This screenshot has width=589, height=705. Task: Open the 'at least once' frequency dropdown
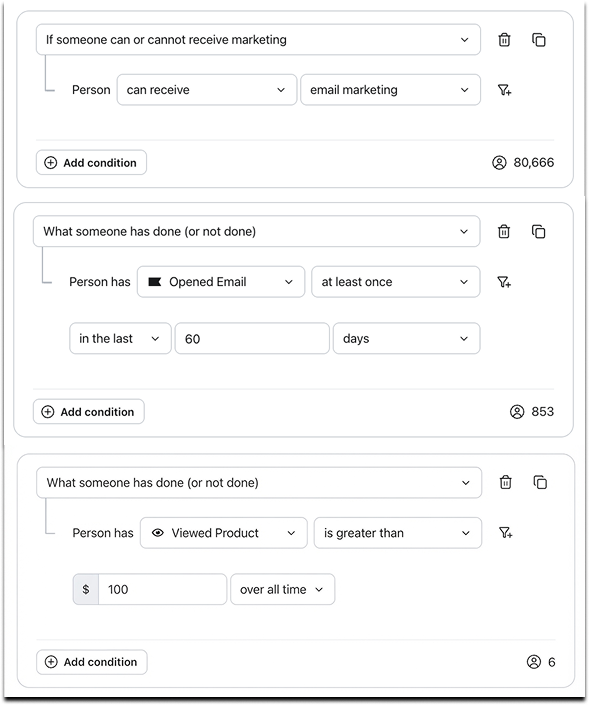click(395, 282)
